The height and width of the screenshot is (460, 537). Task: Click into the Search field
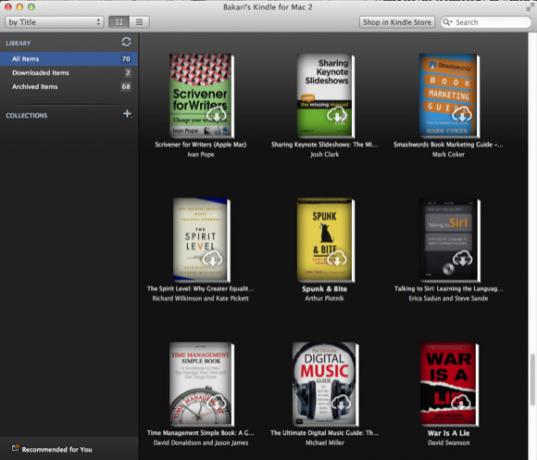(x=486, y=22)
